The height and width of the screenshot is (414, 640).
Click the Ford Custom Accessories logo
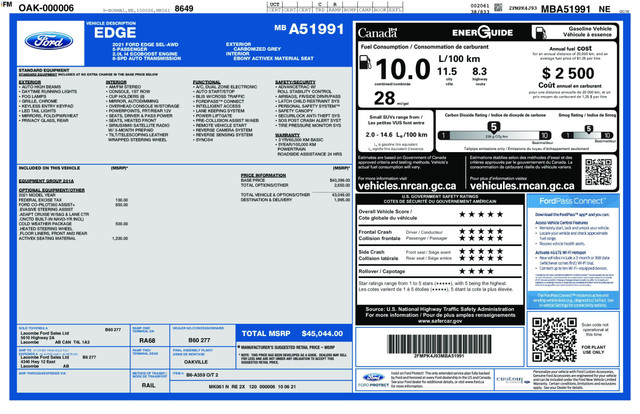[x=513, y=380]
